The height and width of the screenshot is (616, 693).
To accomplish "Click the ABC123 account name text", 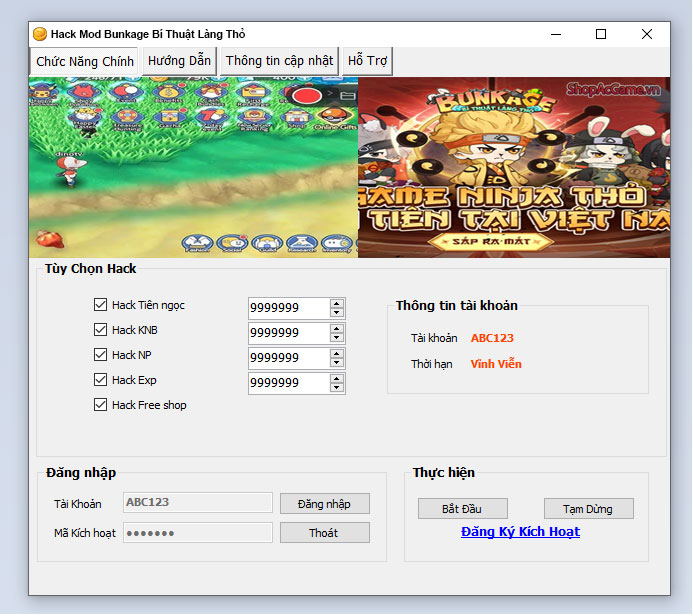I will (x=492, y=338).
